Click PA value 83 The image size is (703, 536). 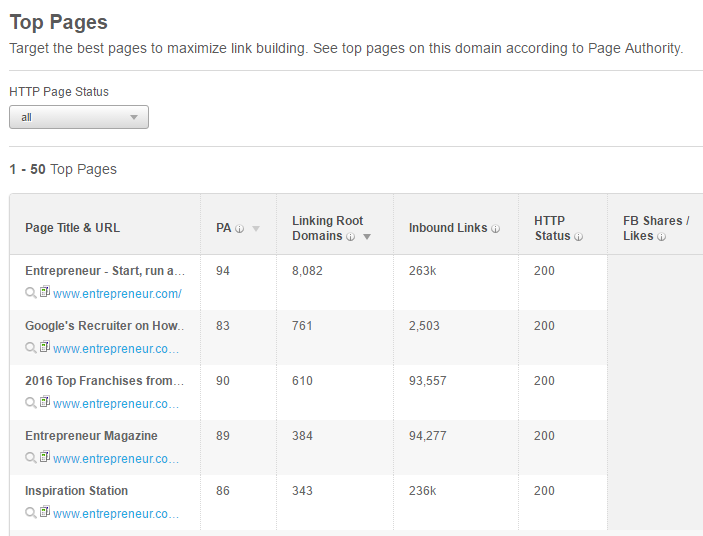pyautogui.click(x=223, y=326)
